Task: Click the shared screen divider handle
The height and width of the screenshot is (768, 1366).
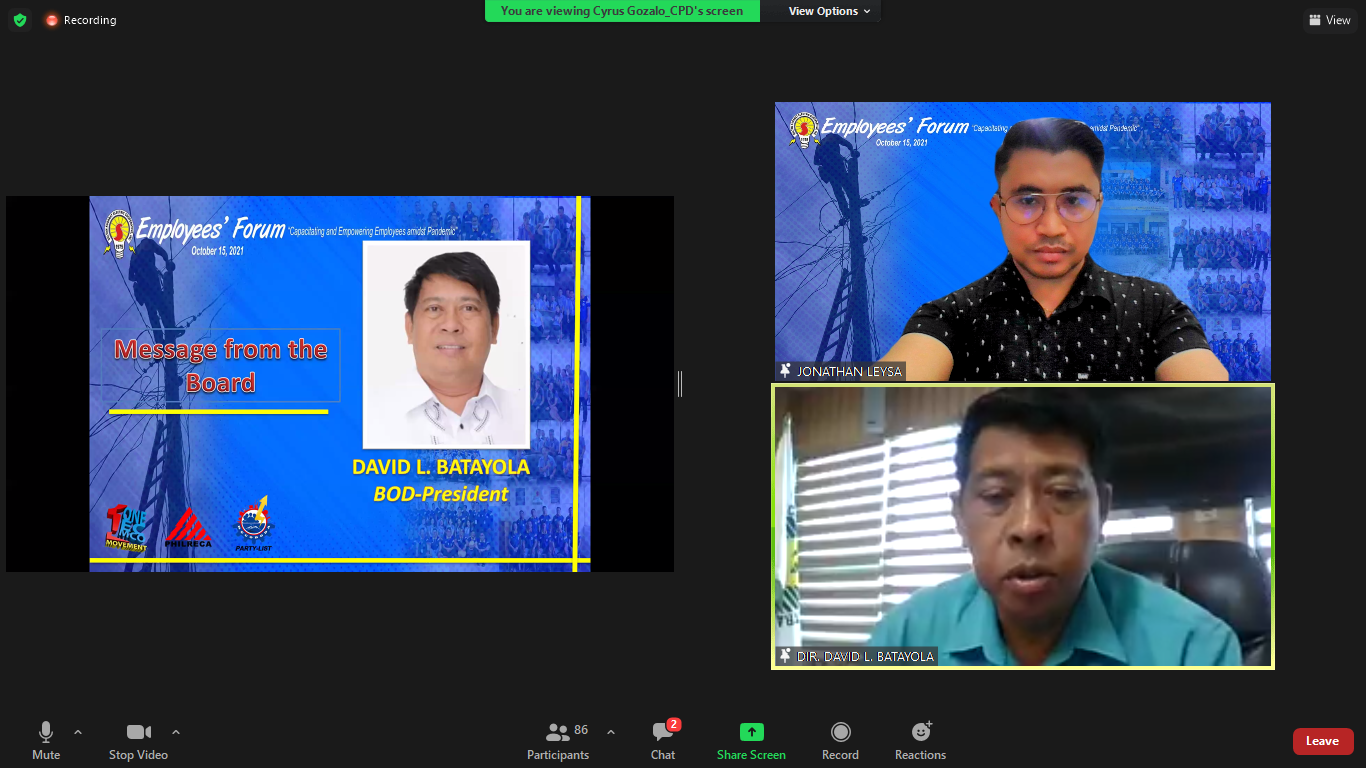Action: pos(680,384)
